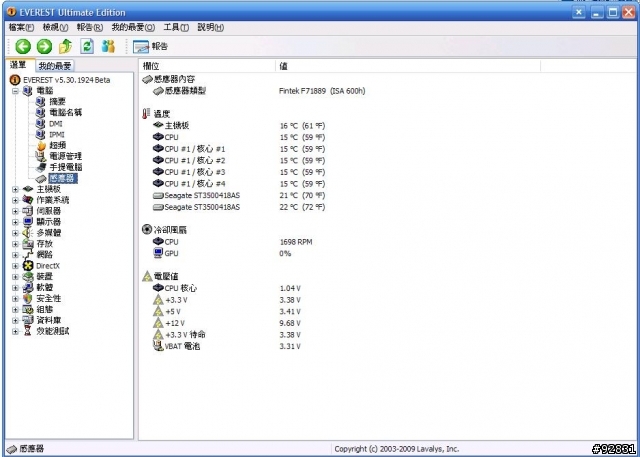Expand the DirectX tree node
This screenshot has width=640, height=457.
(x=16, y=266)
